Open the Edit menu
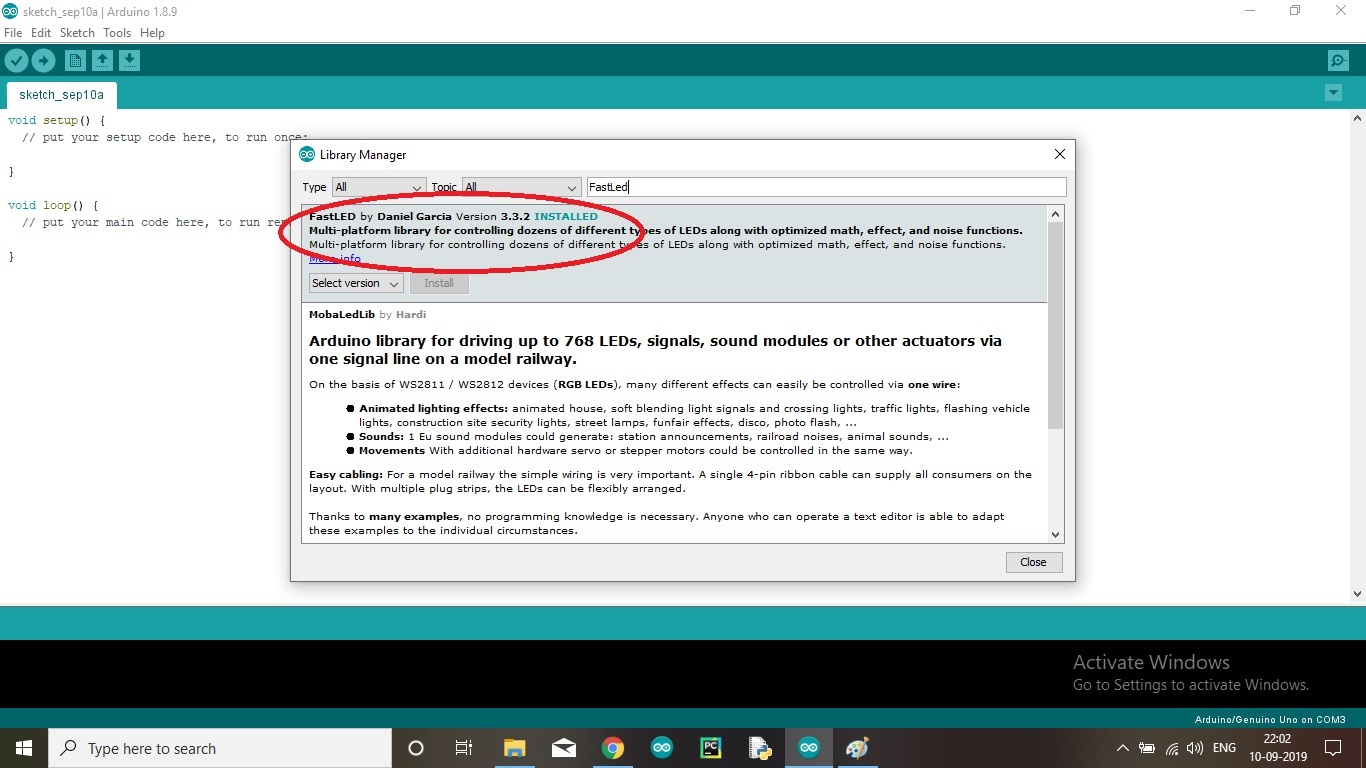This screenshot has width=1366, height=768. (x=41, y=33)
